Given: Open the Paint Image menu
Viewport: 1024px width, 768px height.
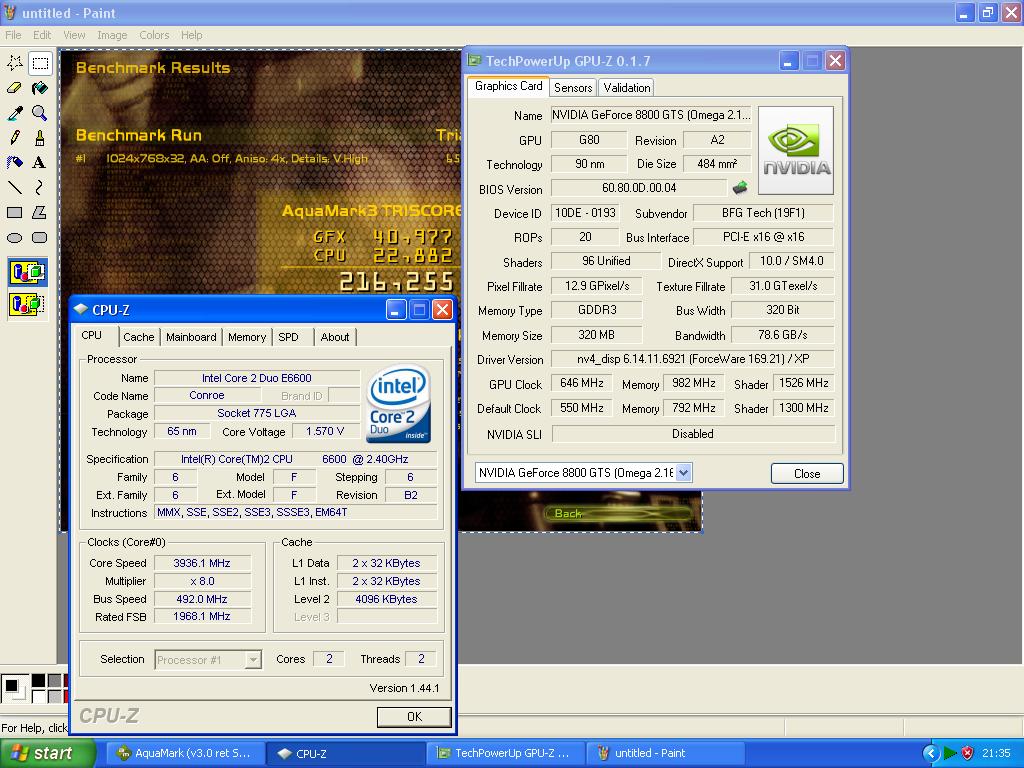Looking at the screenshot, I should point(112,35).
